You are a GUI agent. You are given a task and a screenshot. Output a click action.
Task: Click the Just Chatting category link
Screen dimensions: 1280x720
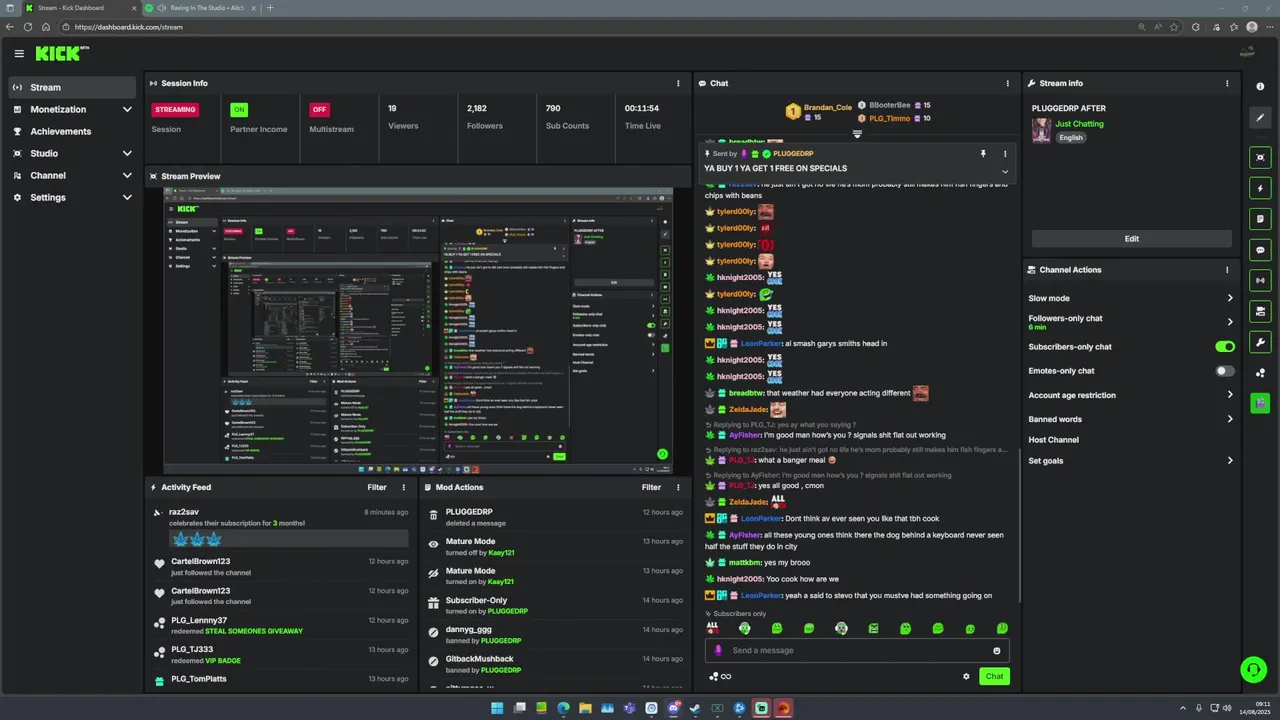click(x=1080, y=124)
